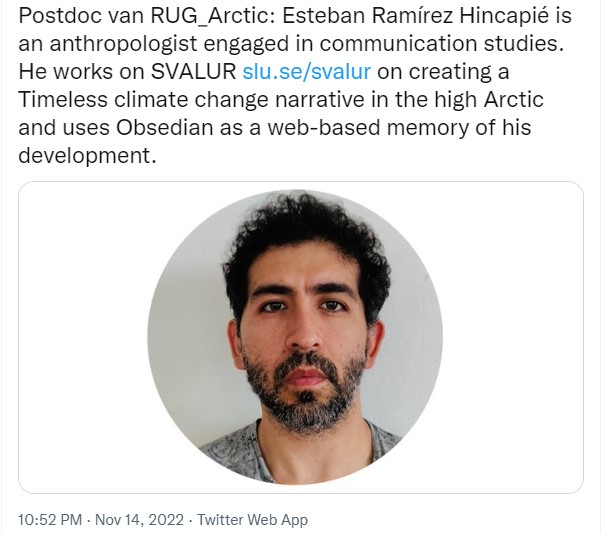Viewport: 604px width, 533px height.
Task: Click blank card area left of portrait
Action: pos(80,336)
